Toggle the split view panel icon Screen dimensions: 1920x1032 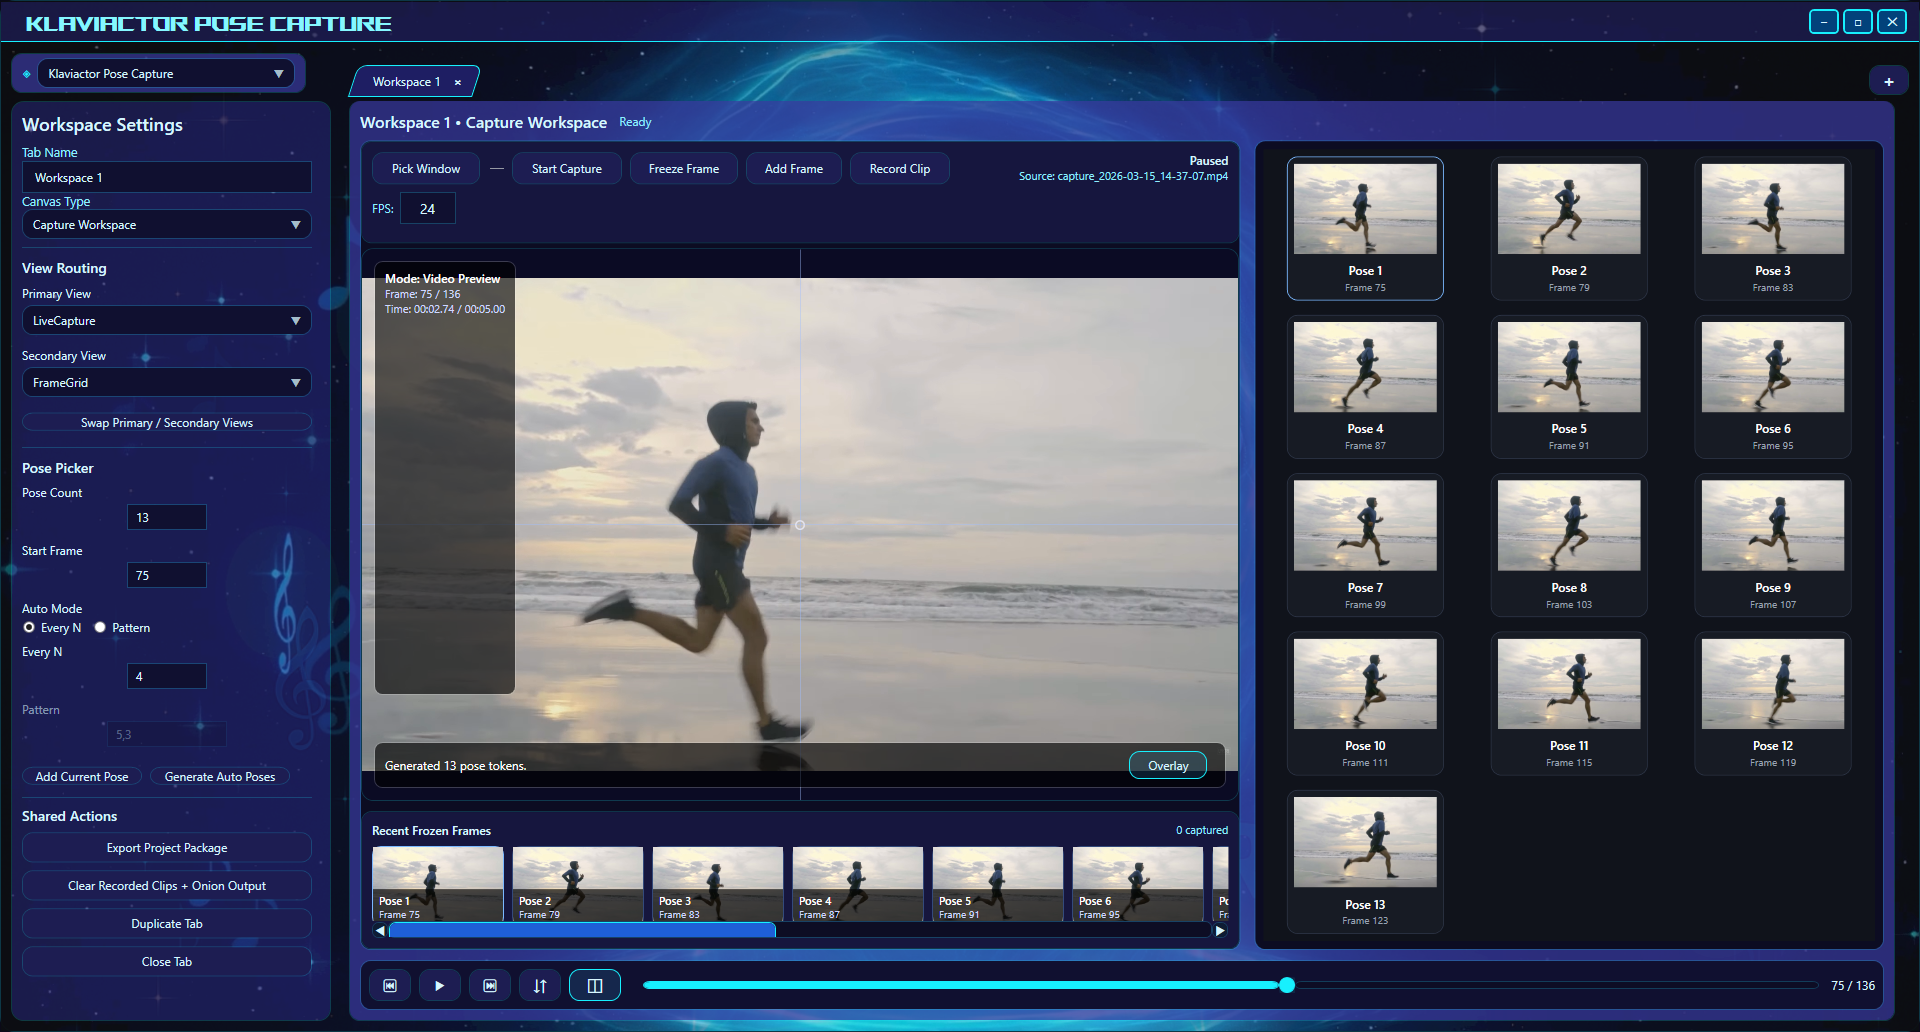595,985
